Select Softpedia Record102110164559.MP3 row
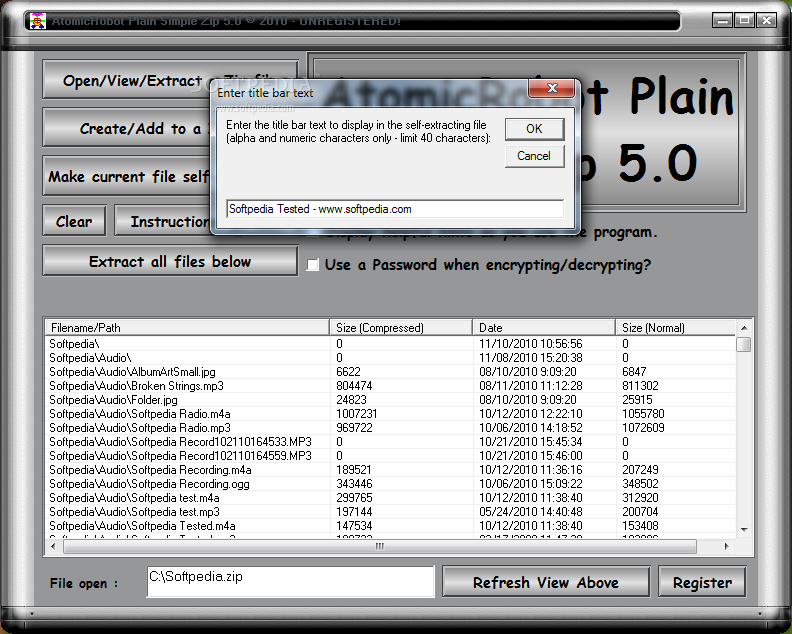Screen dimensions: 792x634 (390, 456)
